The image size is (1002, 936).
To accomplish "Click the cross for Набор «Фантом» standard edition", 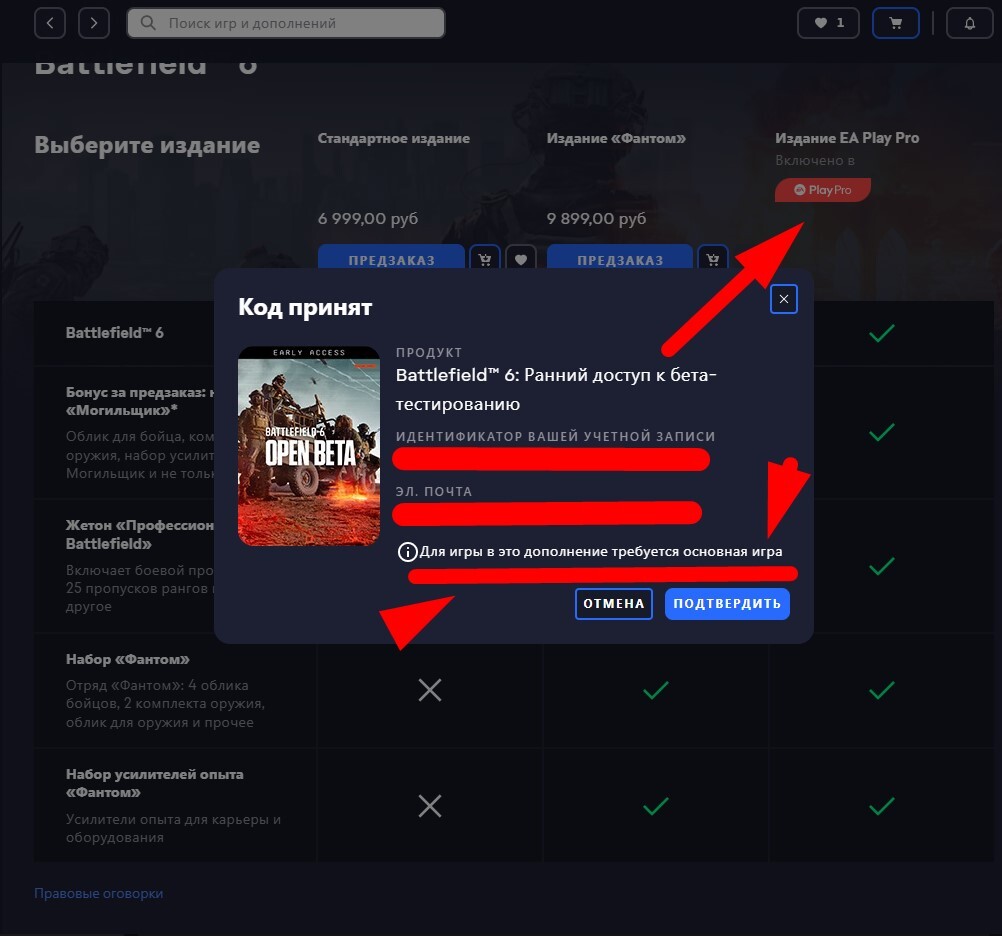I will click(x=429, y=690).
